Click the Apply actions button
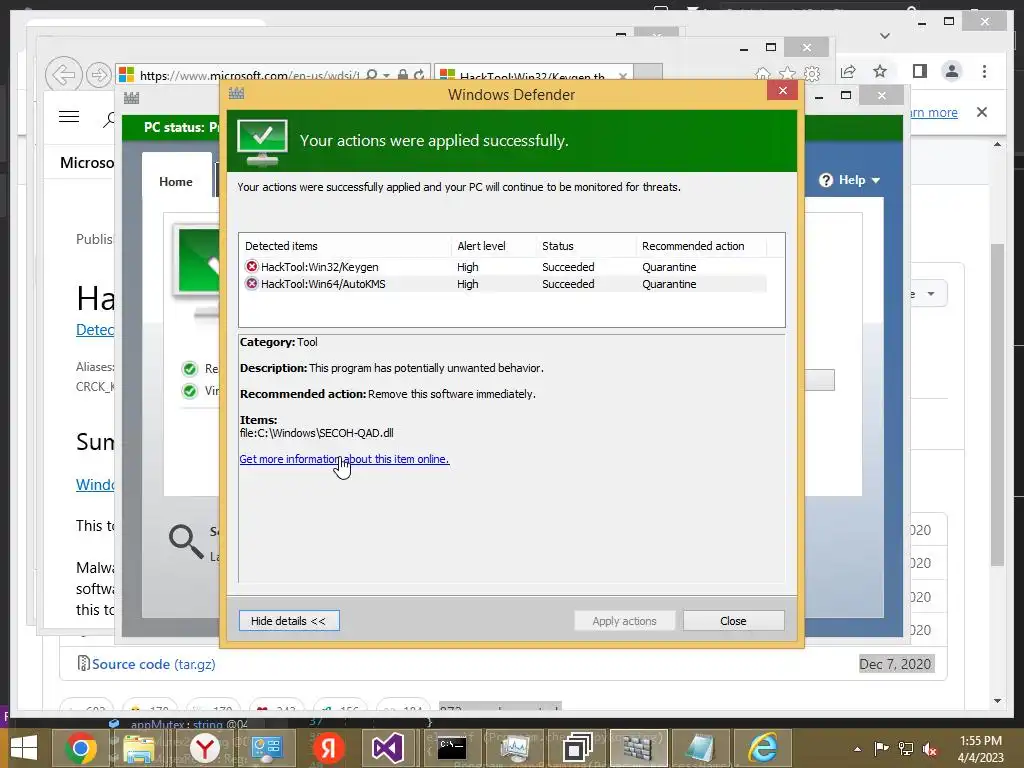The height and width of the screenshot is (768, 1024). (x=624, y=620)
